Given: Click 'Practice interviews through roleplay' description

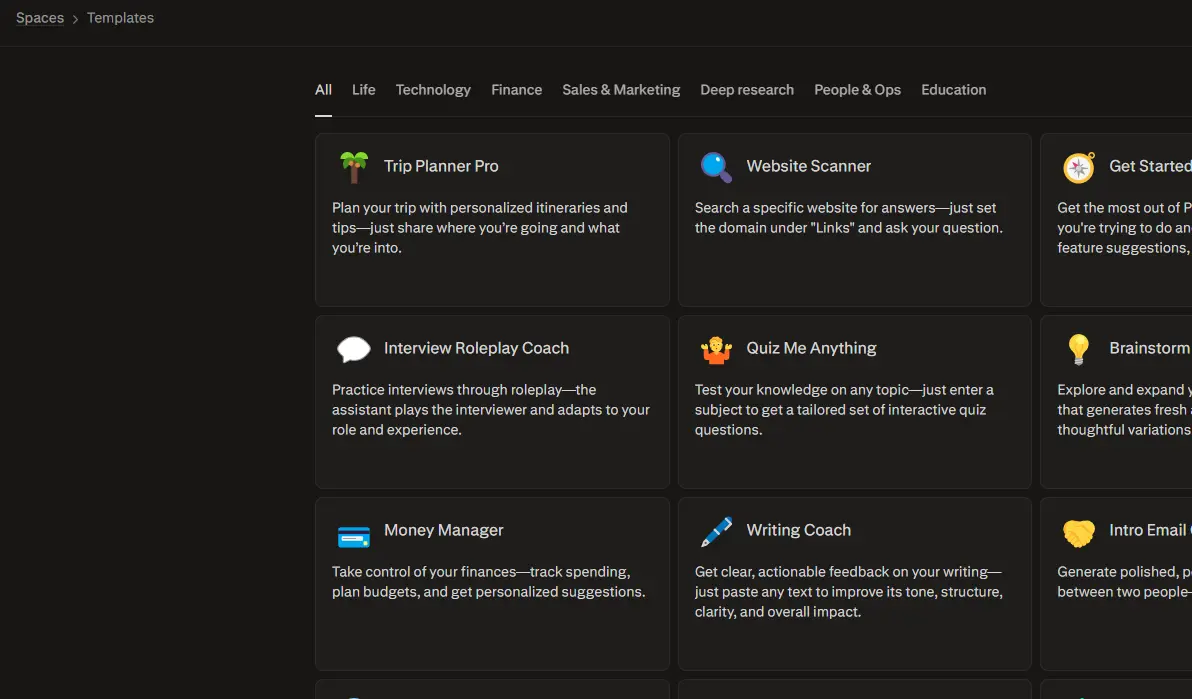Looking at the screenshot, I should [491, 410].
